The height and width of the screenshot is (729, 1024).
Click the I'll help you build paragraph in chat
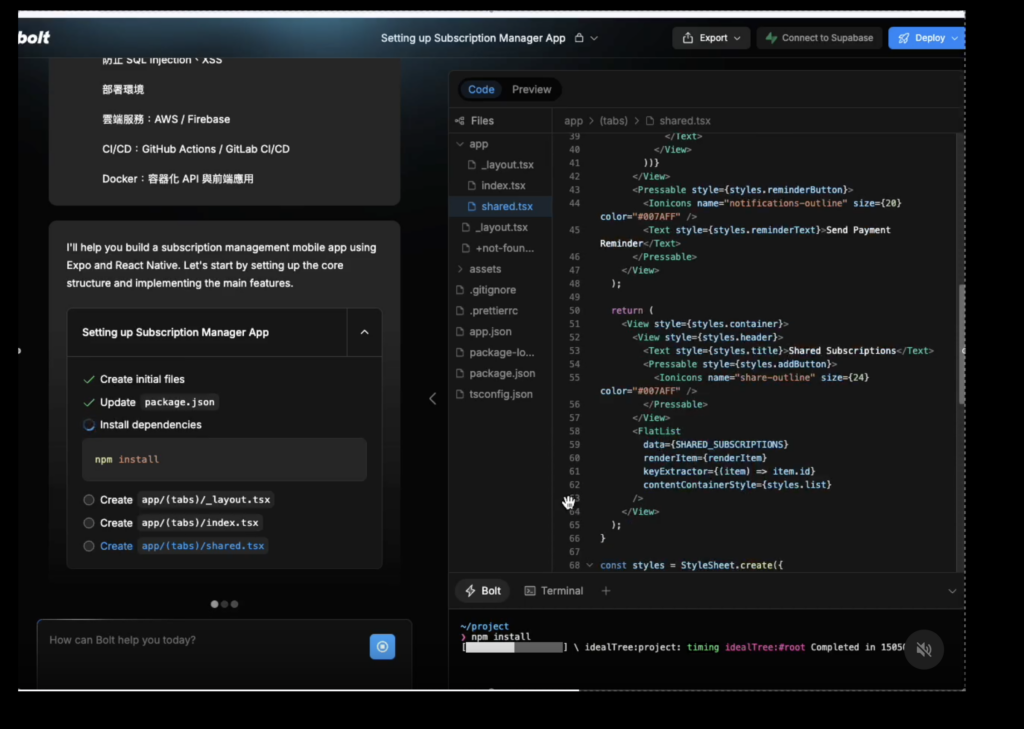(x=221, y=265)
